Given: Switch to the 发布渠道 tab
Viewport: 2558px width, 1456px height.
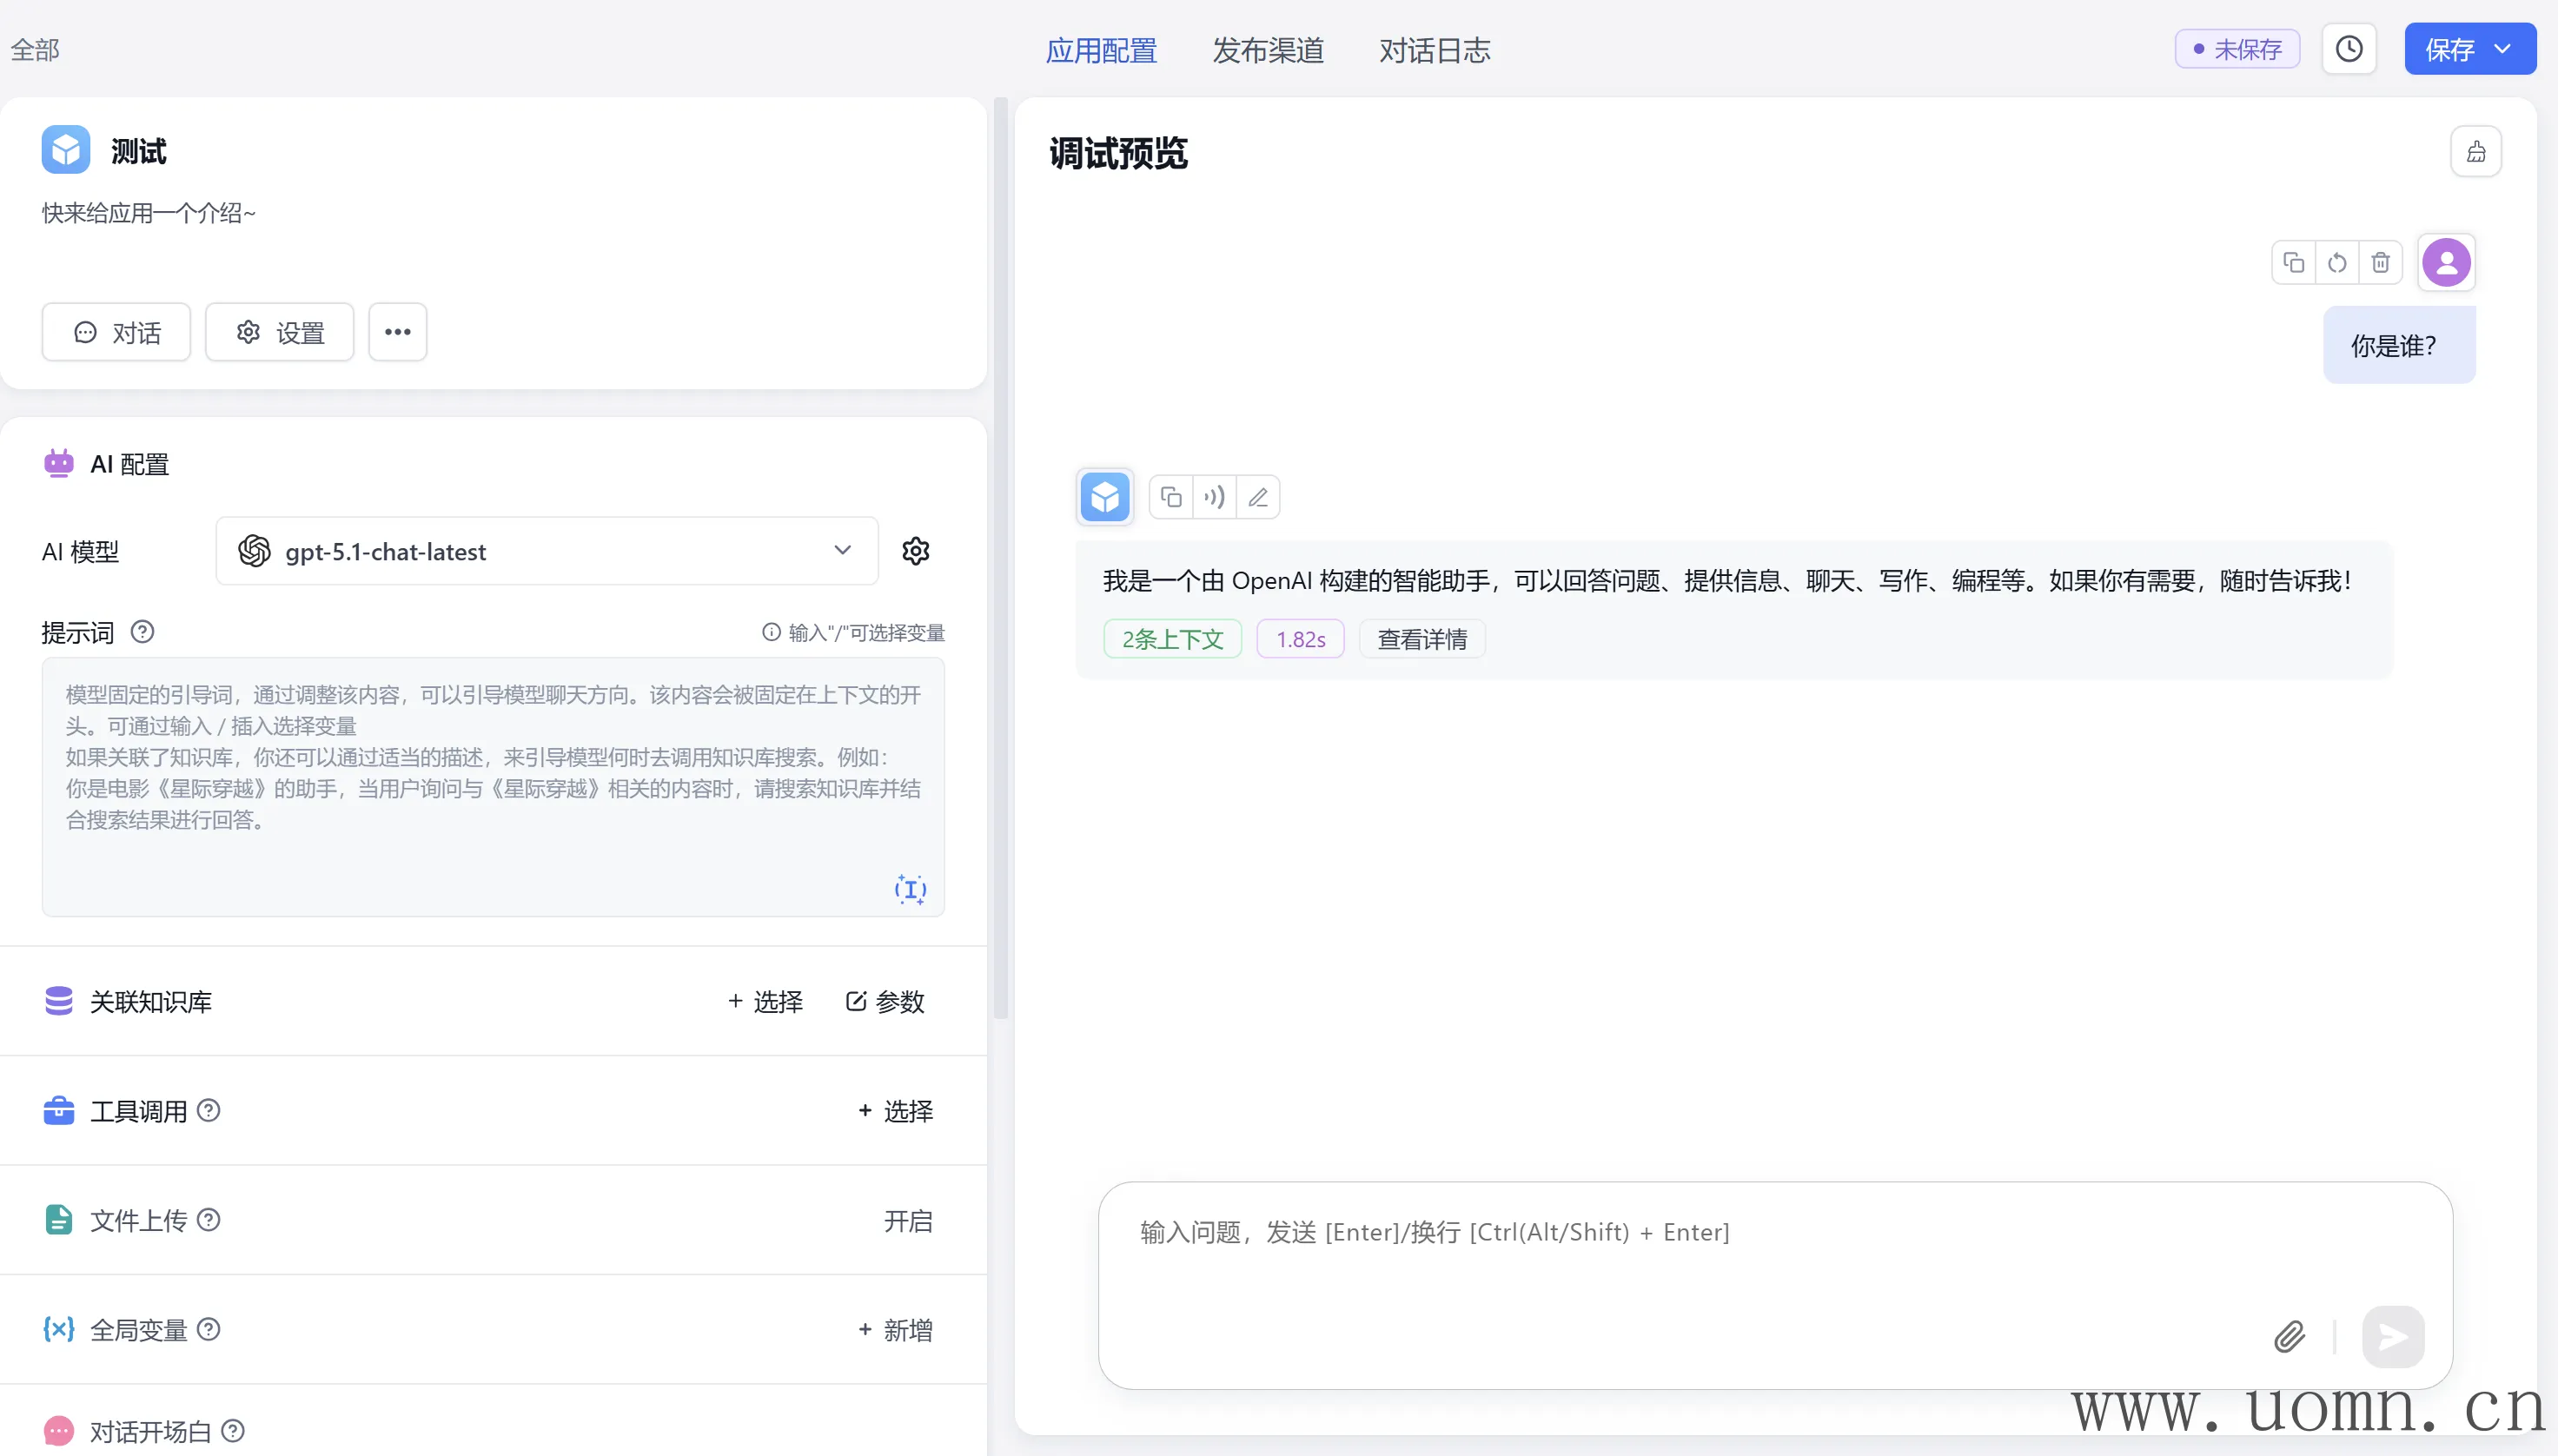Looking at the screenshot, I should tap(1267, 50).
